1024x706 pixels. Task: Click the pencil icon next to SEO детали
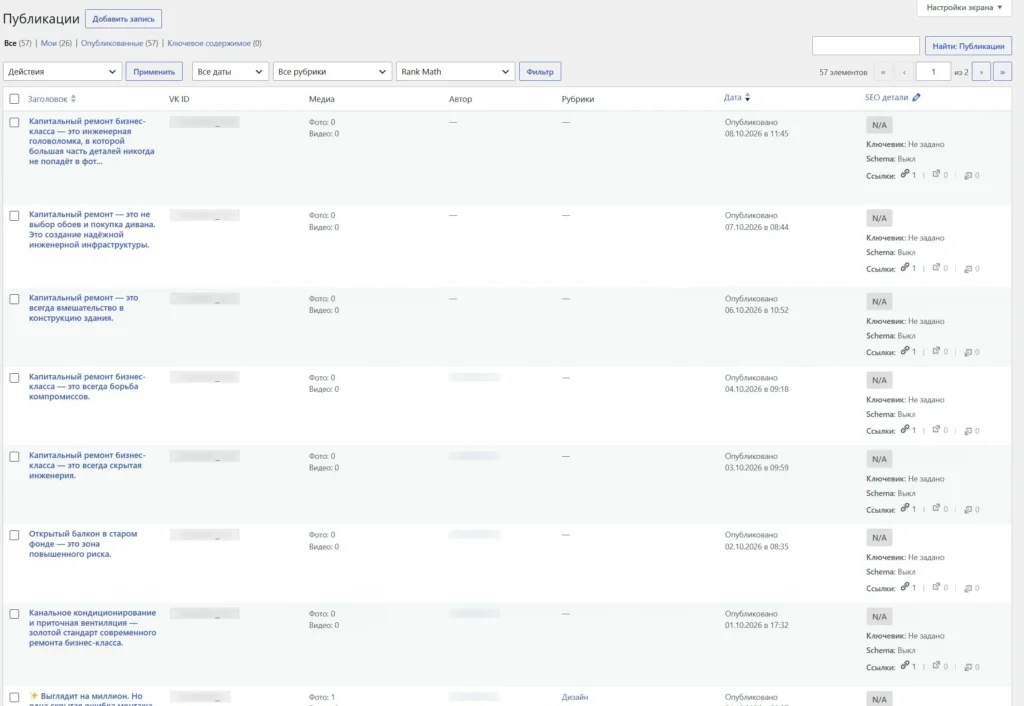[916, 97]
